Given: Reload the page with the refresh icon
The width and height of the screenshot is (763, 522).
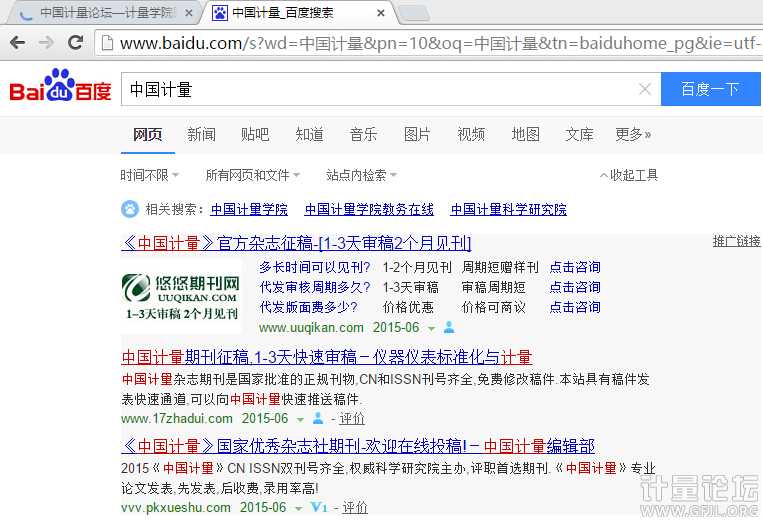Looking at the screenshot, I should point(75,43).
